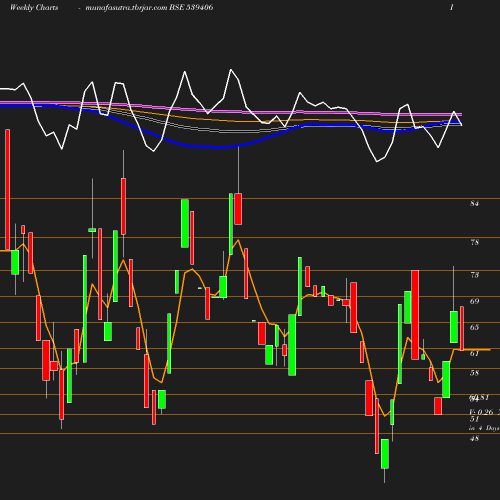Click the 'munafasutra.tbrjar.com BSE 539406' header text
Image resolution: width=500 pixels, height=500 pixels.
149,8
